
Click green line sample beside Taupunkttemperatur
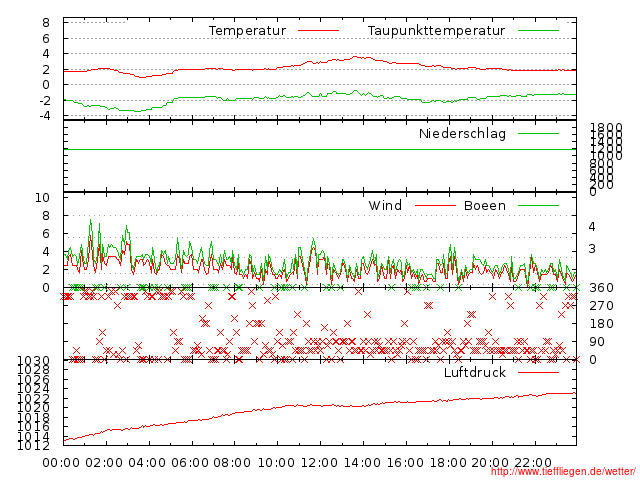538,31
